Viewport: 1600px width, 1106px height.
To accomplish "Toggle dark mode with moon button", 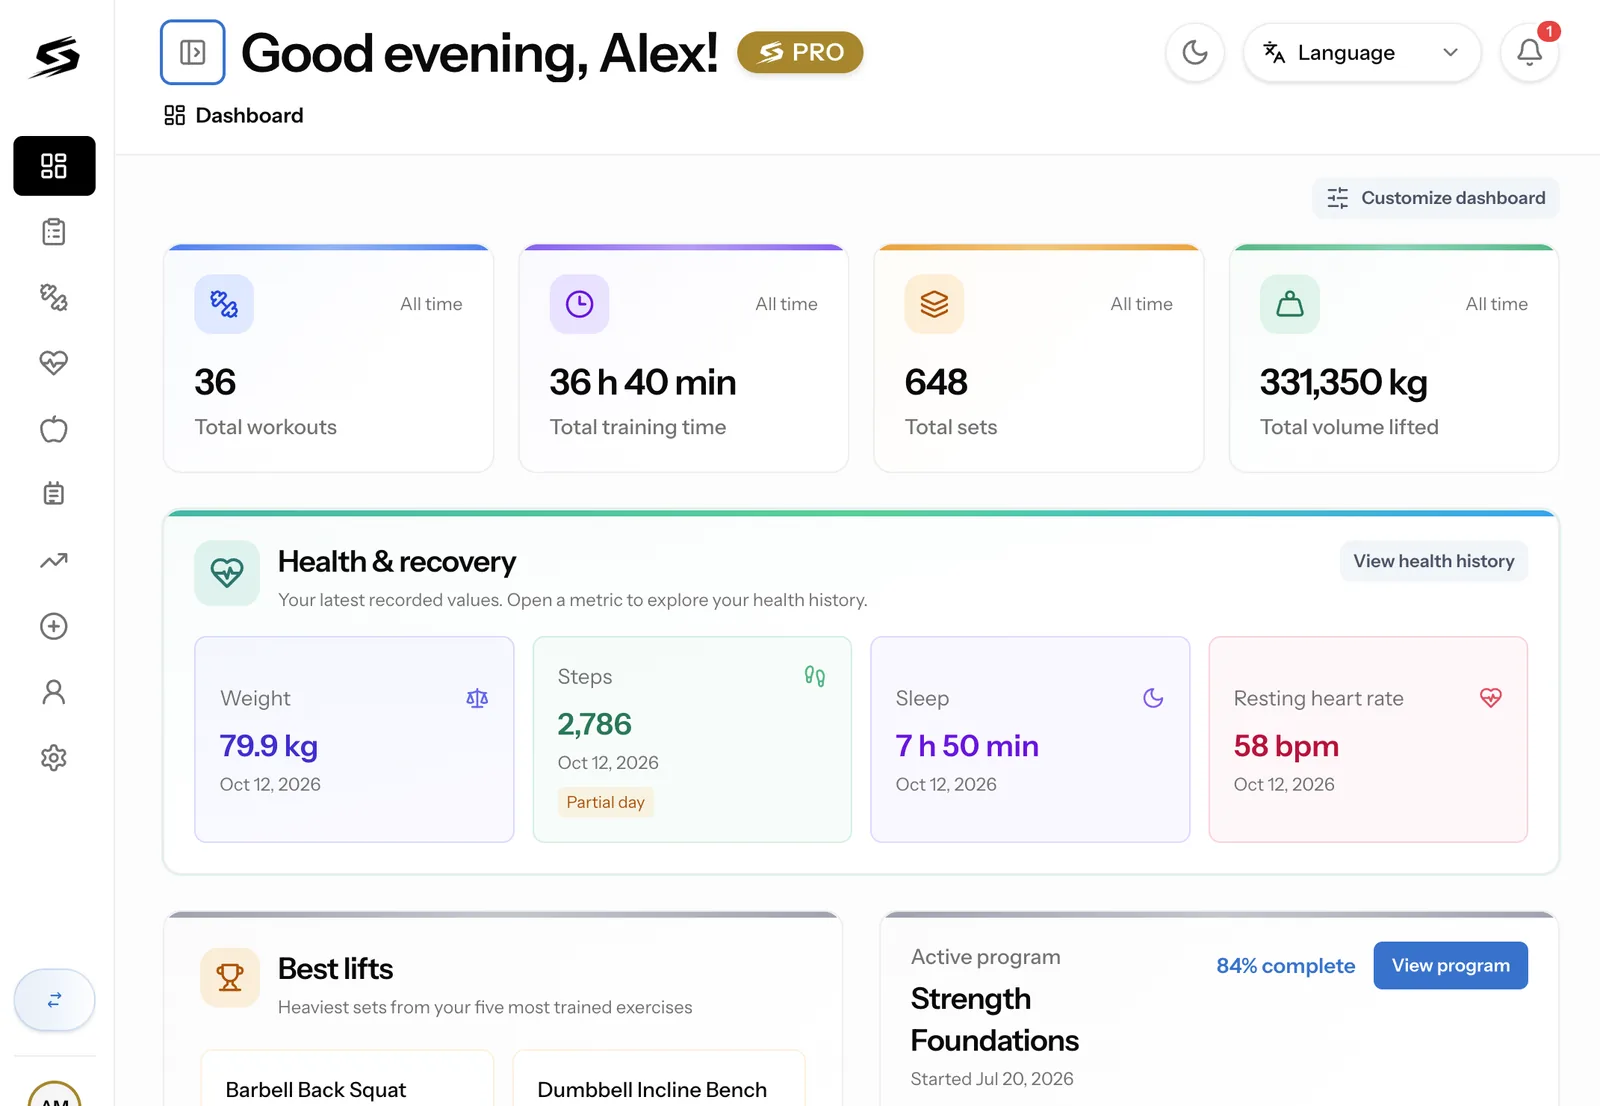I will (1195, 52).
